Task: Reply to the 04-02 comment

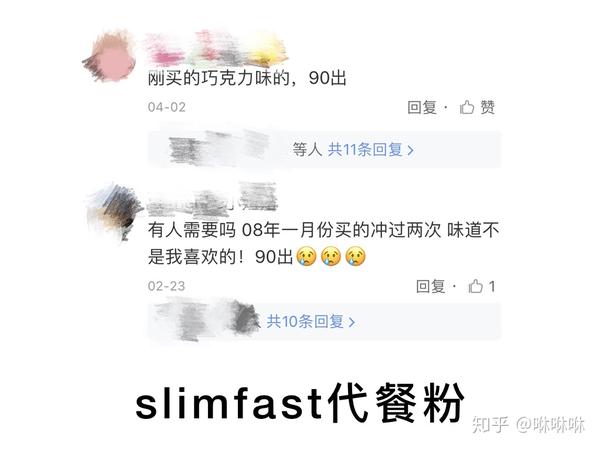Action: click(421, 107)
